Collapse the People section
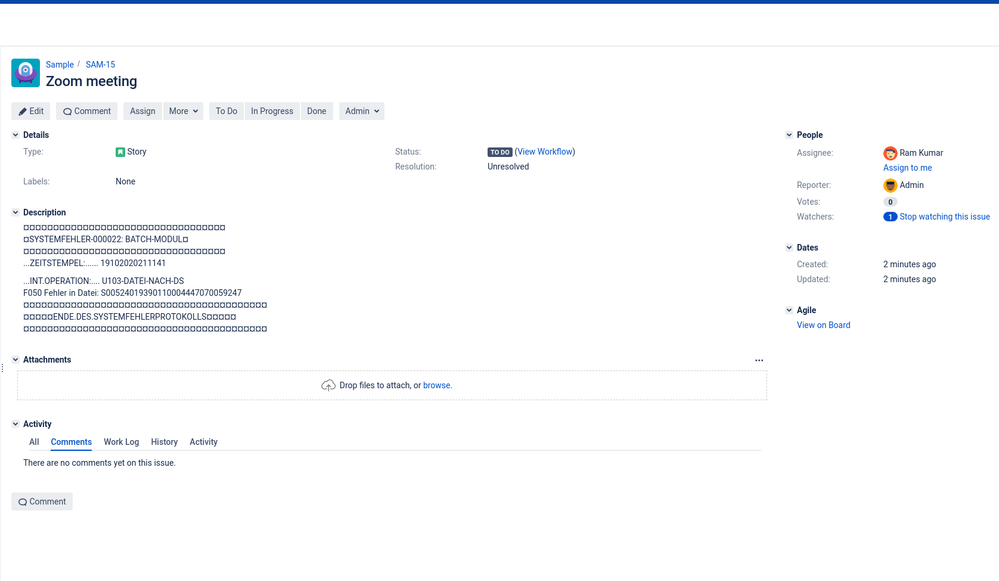 pos(789,135)
